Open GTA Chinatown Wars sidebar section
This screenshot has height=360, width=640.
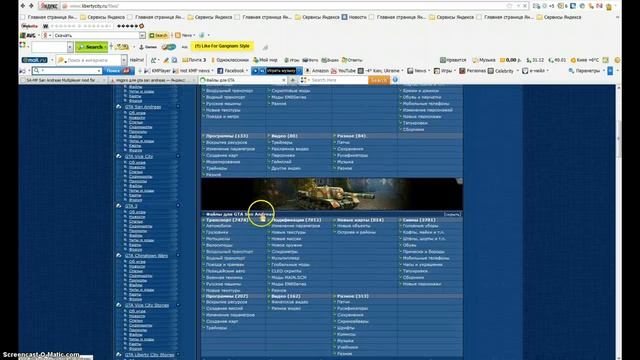point(146,256)
